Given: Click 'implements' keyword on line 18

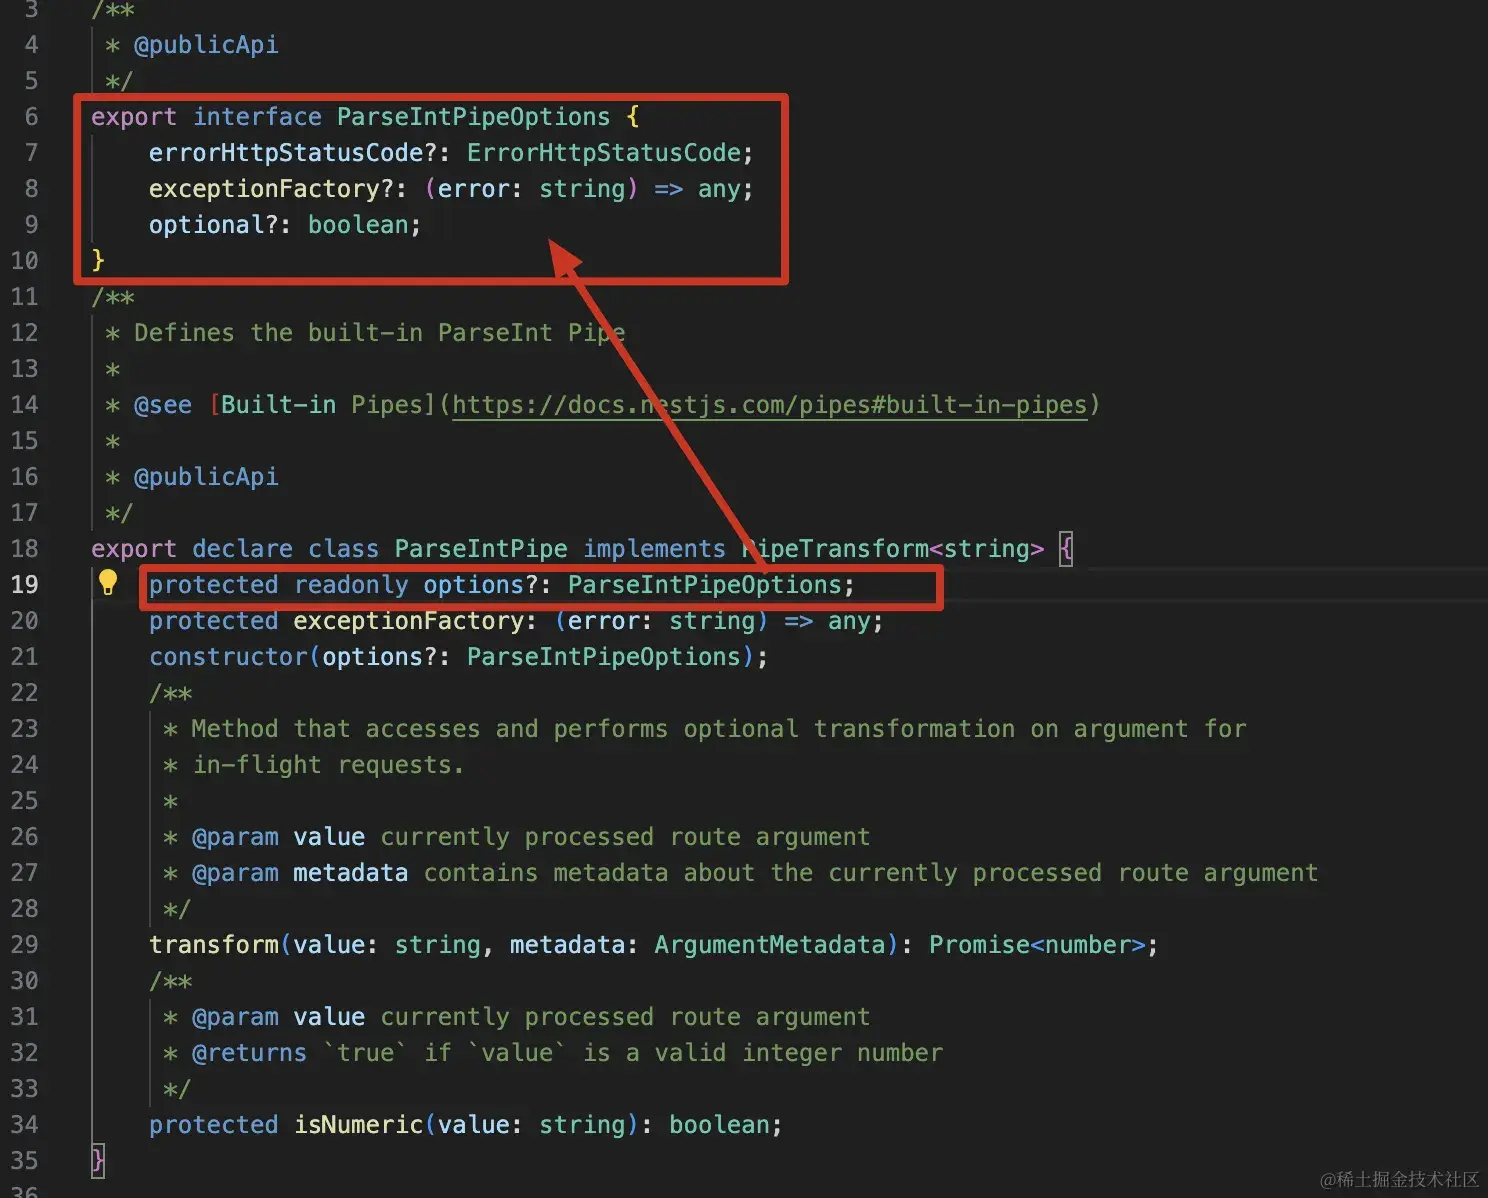Looking at the screenshot, I should tap(654, 549).
